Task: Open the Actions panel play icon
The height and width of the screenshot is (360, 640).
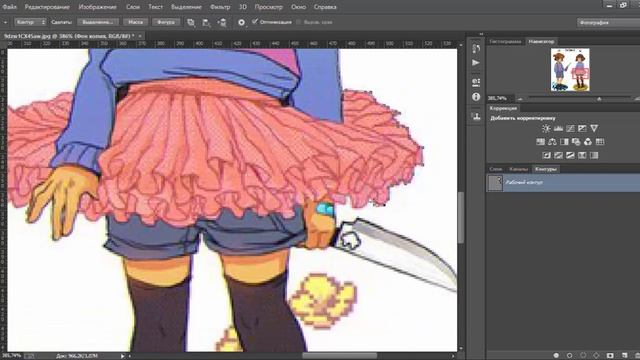Action: click(476, 63)
